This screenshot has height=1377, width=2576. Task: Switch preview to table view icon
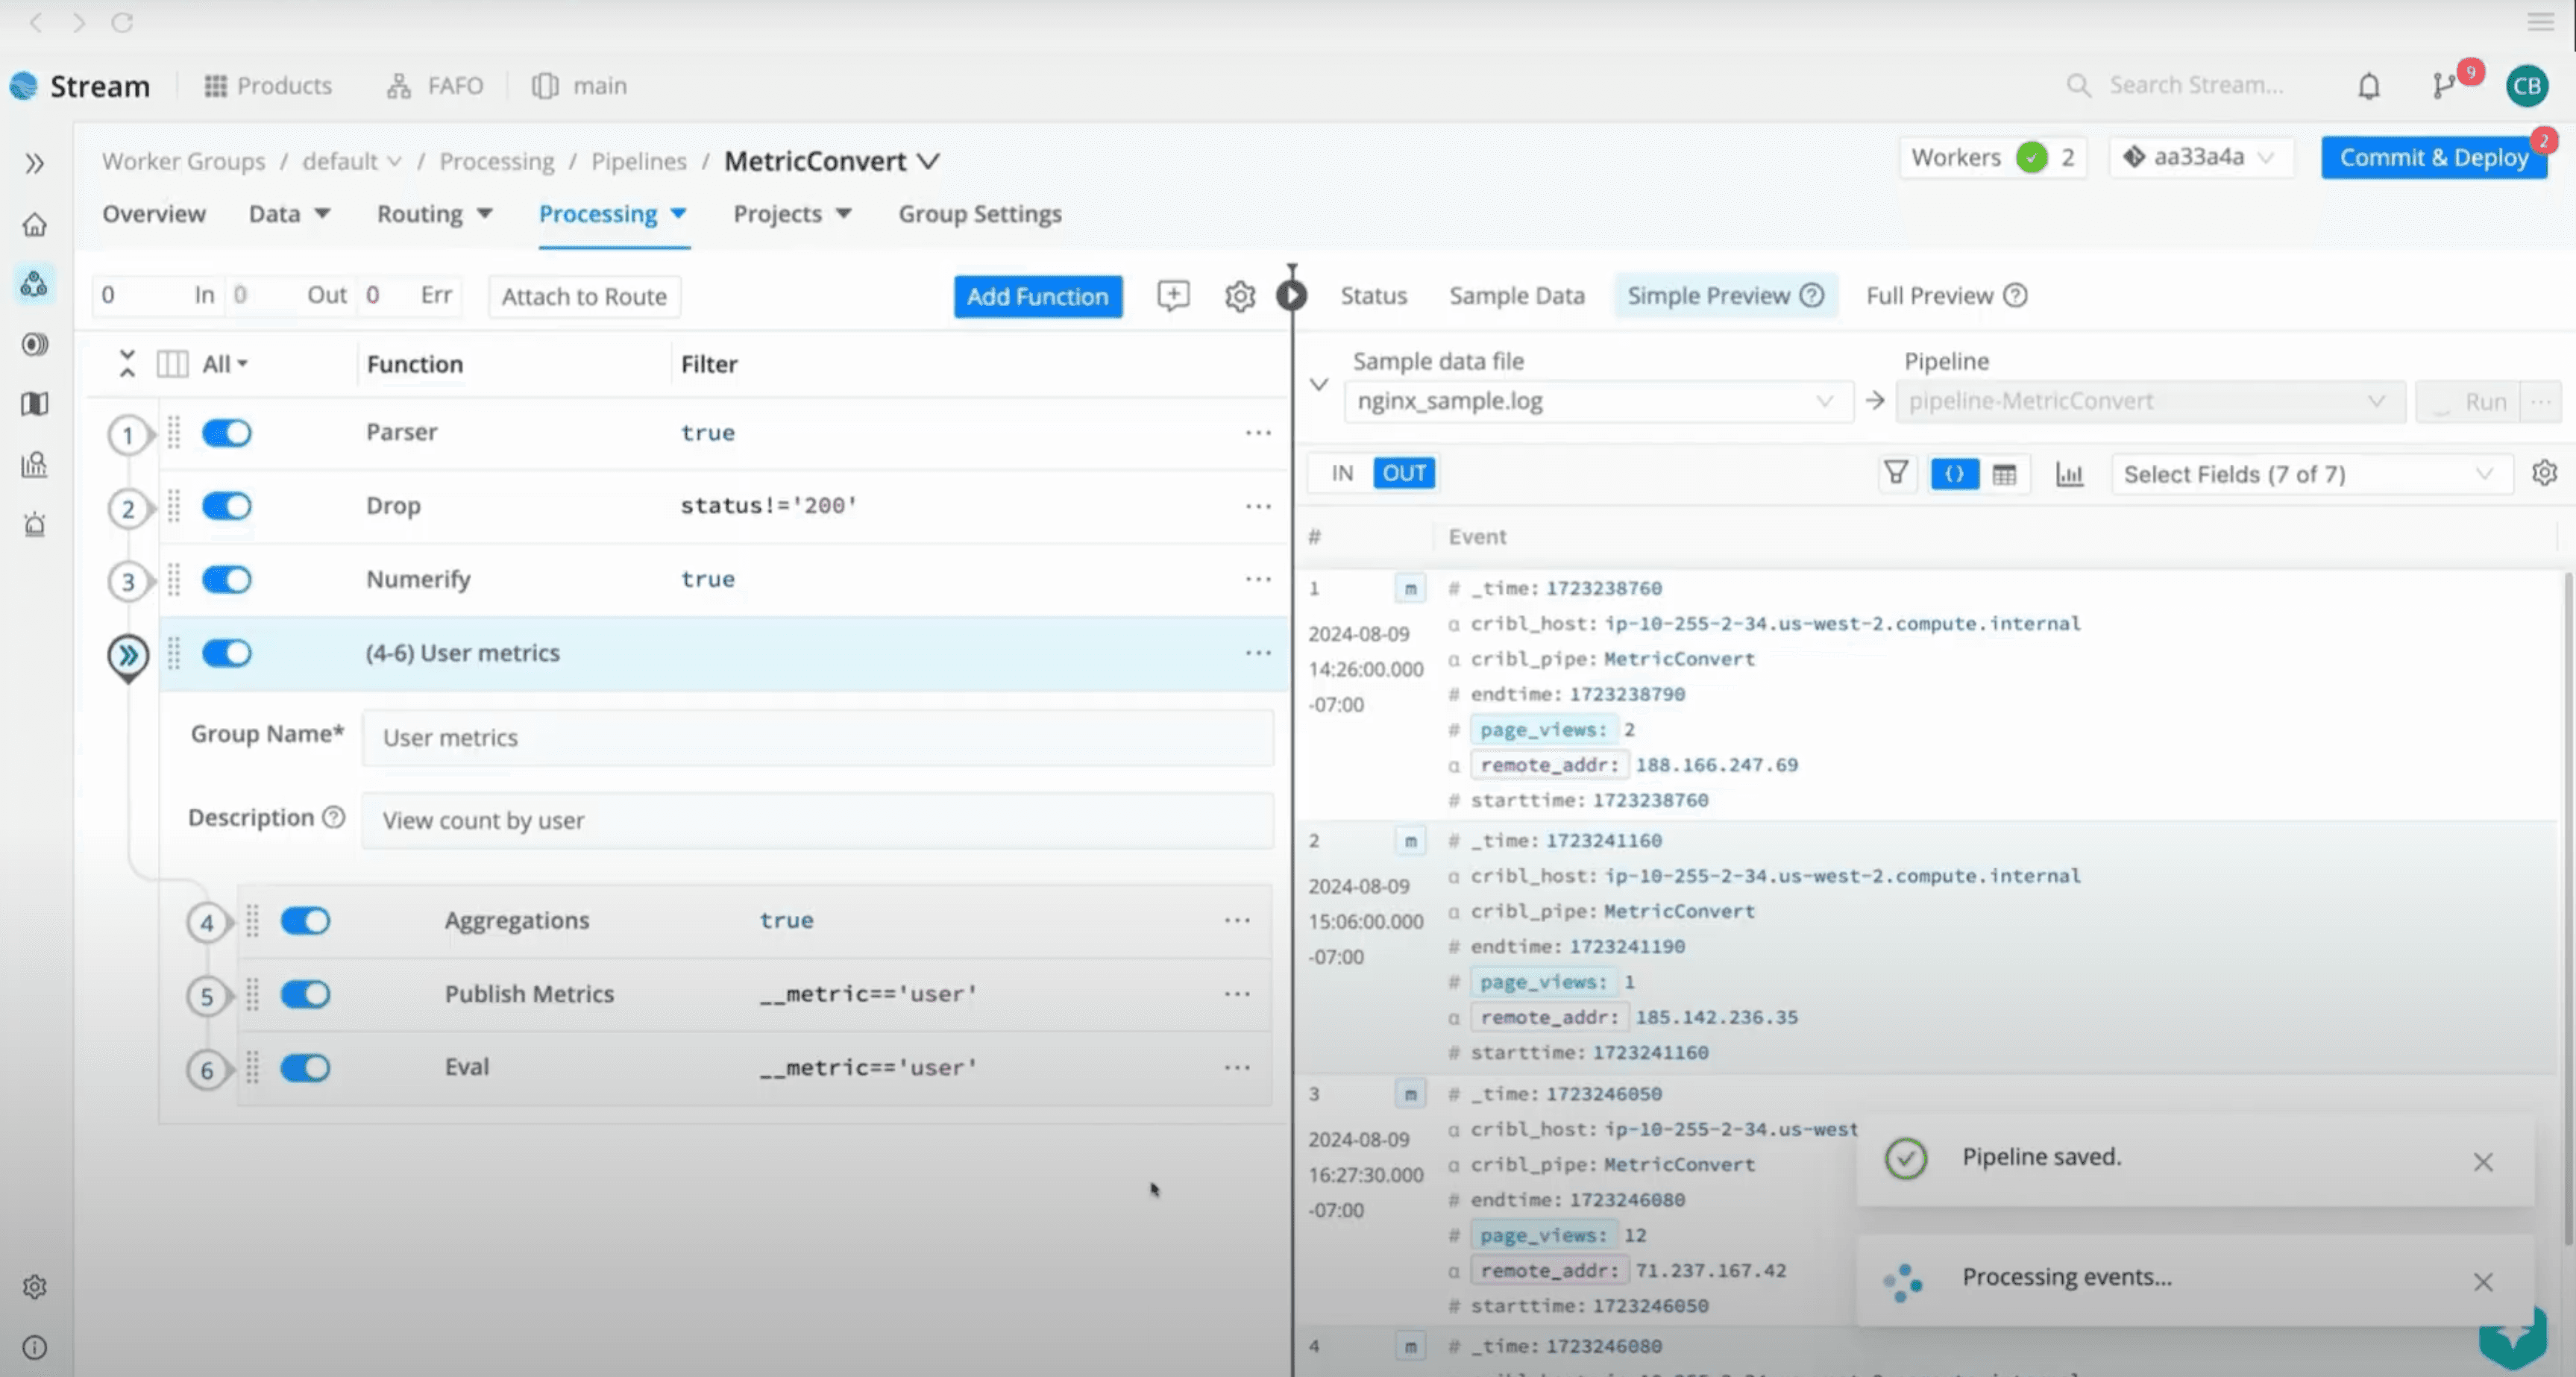point(2004,474)
